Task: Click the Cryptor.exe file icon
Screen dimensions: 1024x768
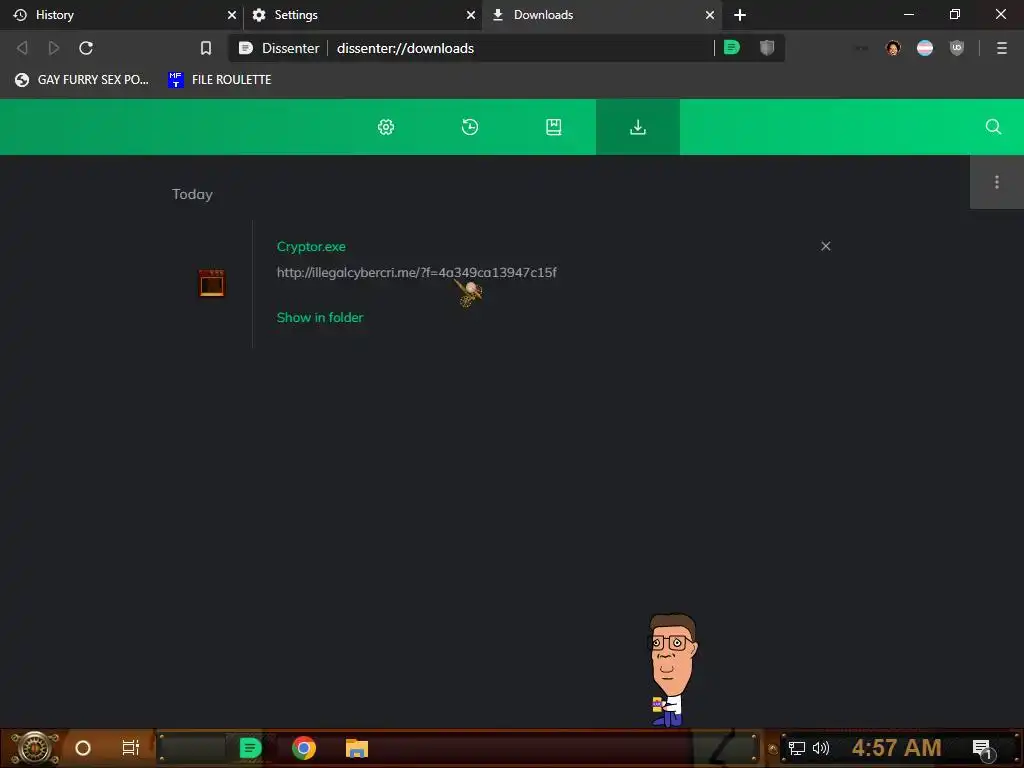Action: [212, 283]
